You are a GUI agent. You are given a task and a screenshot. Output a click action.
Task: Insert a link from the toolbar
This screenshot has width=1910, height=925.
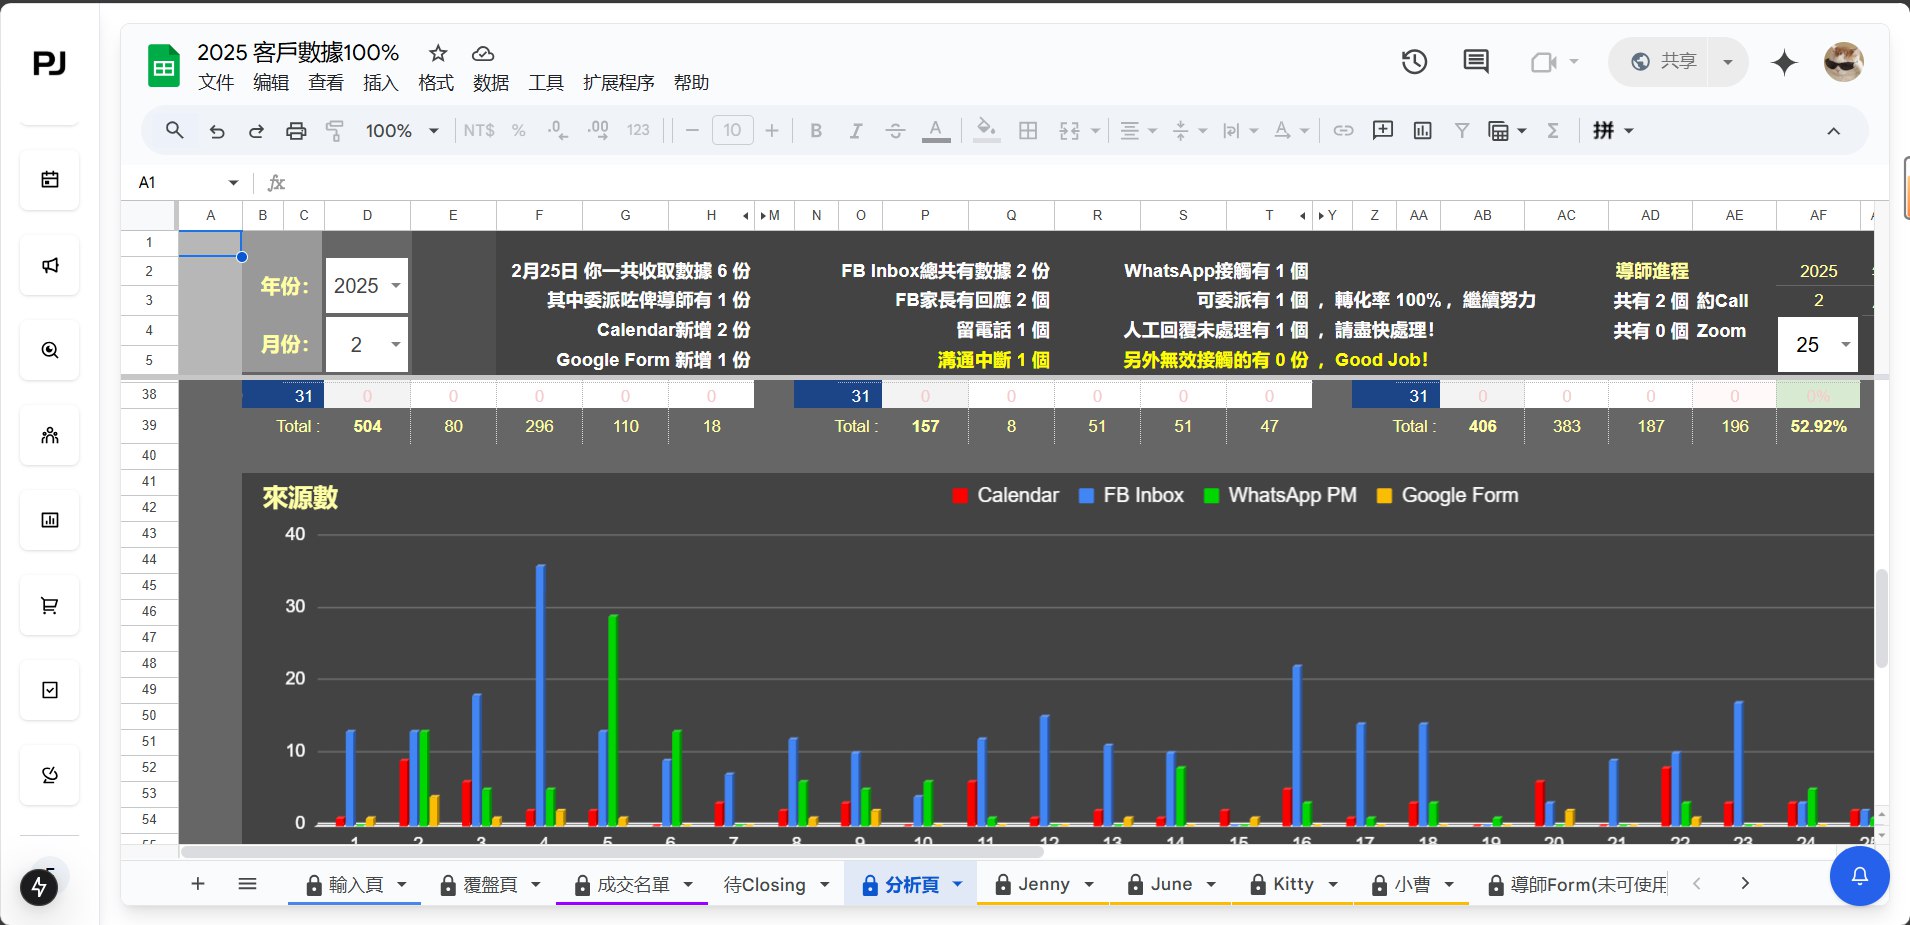pos(1344,130)
